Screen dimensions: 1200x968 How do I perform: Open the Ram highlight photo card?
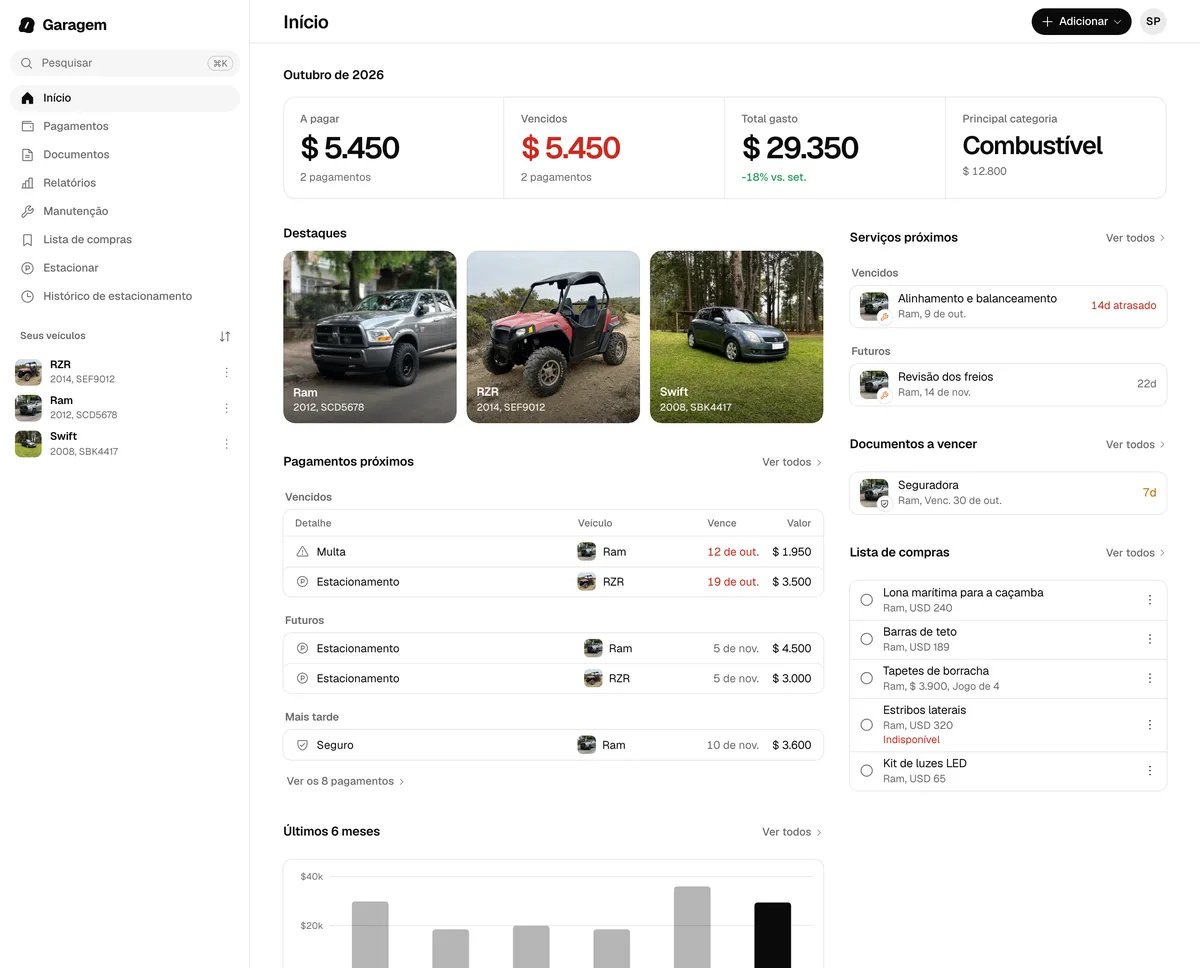(x=370, y=337)
